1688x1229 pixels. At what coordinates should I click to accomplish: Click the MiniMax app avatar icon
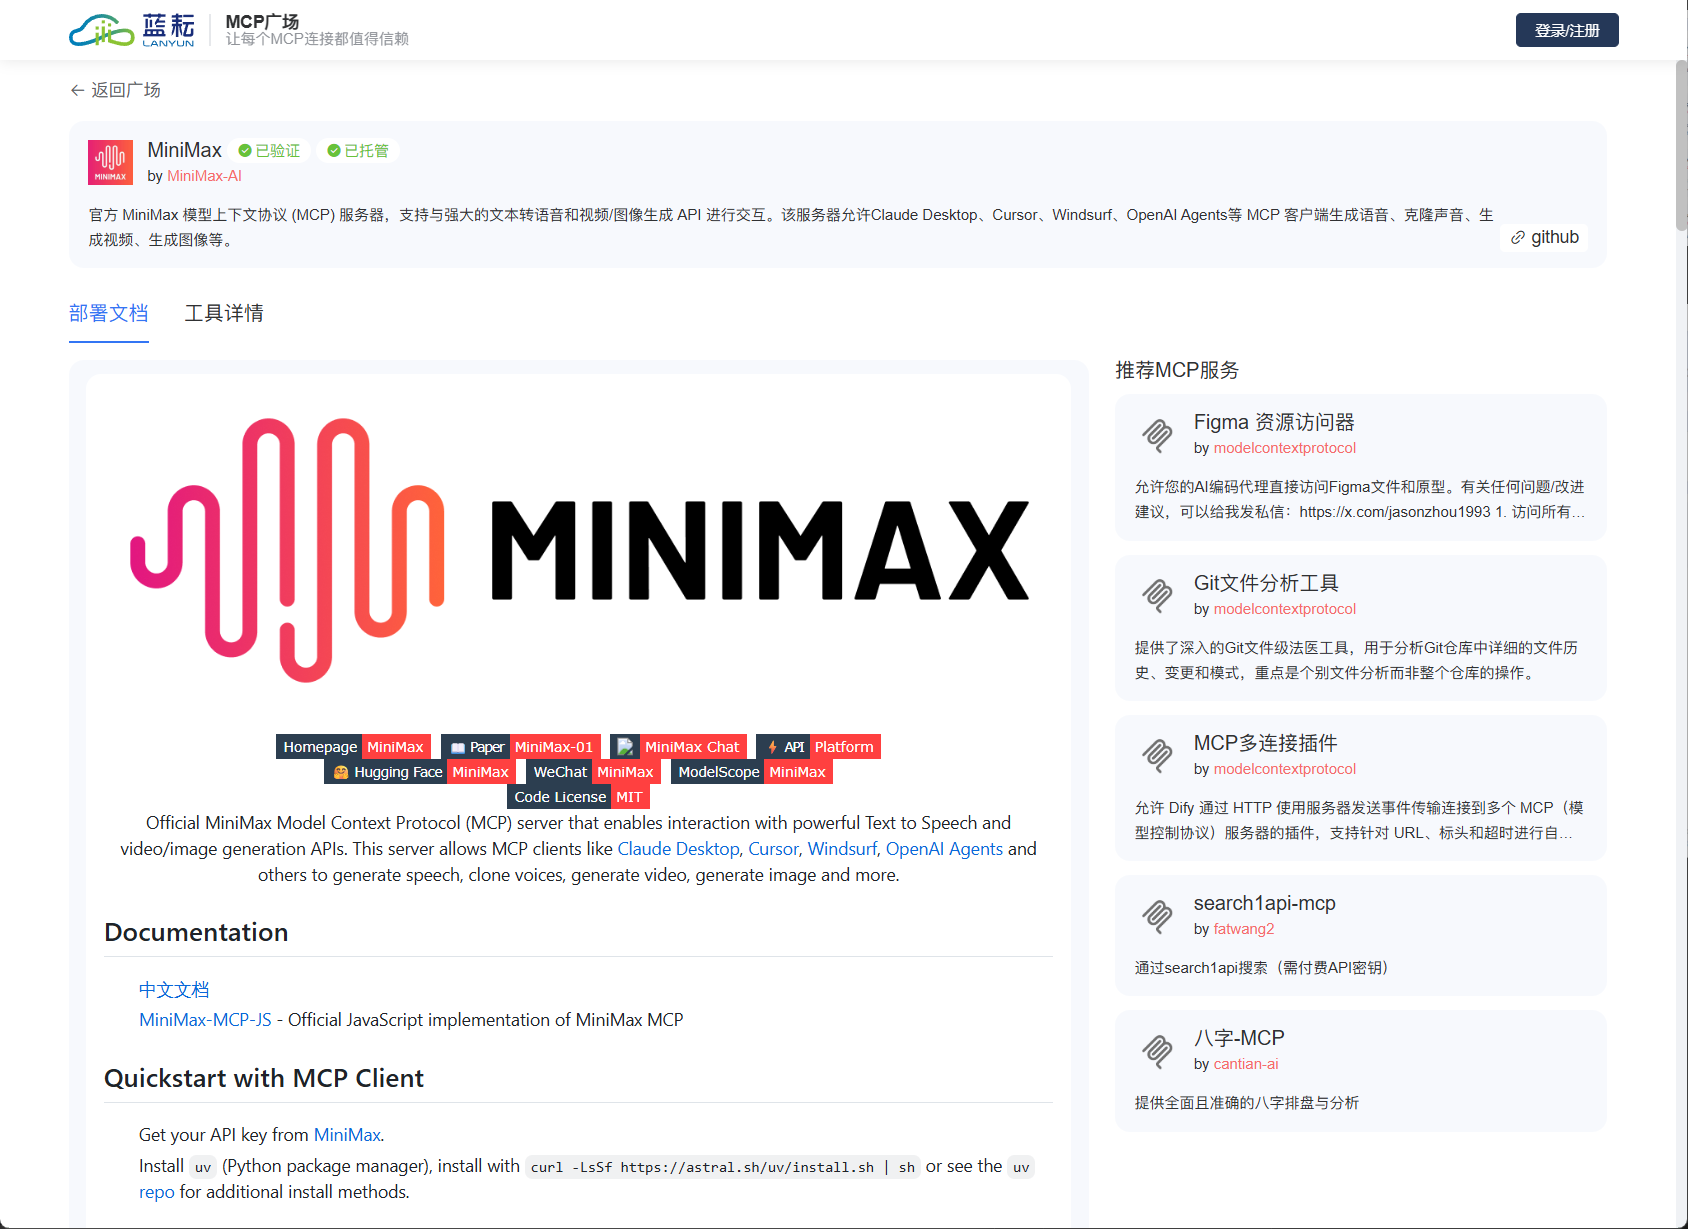point(110,162)
